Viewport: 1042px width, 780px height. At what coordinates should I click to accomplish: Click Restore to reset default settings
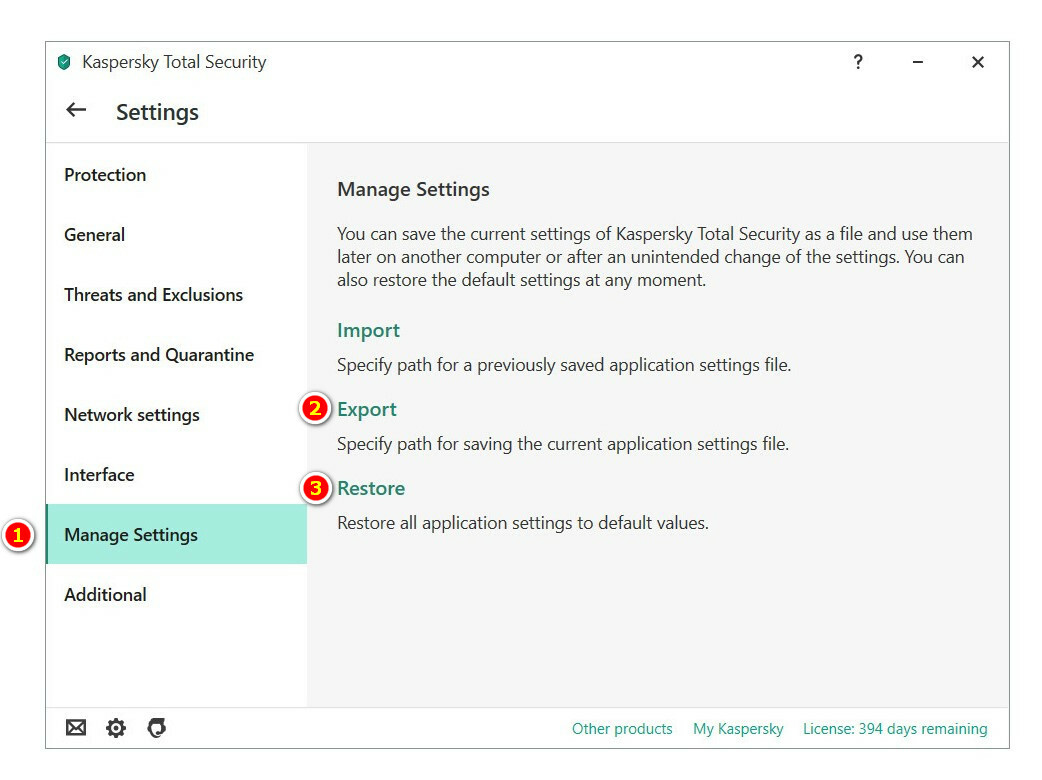point(371,489)
